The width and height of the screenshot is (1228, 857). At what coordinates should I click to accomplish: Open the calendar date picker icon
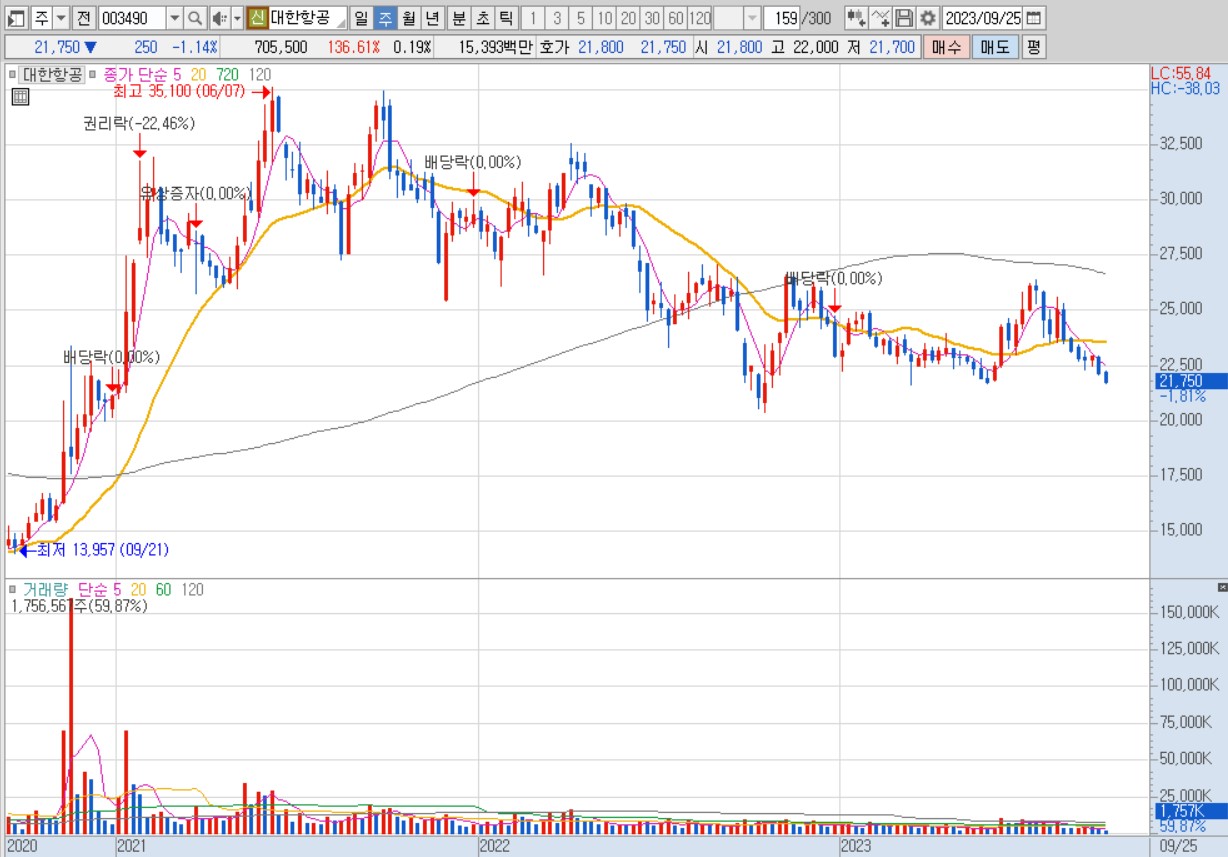(x=1033, y=18)
